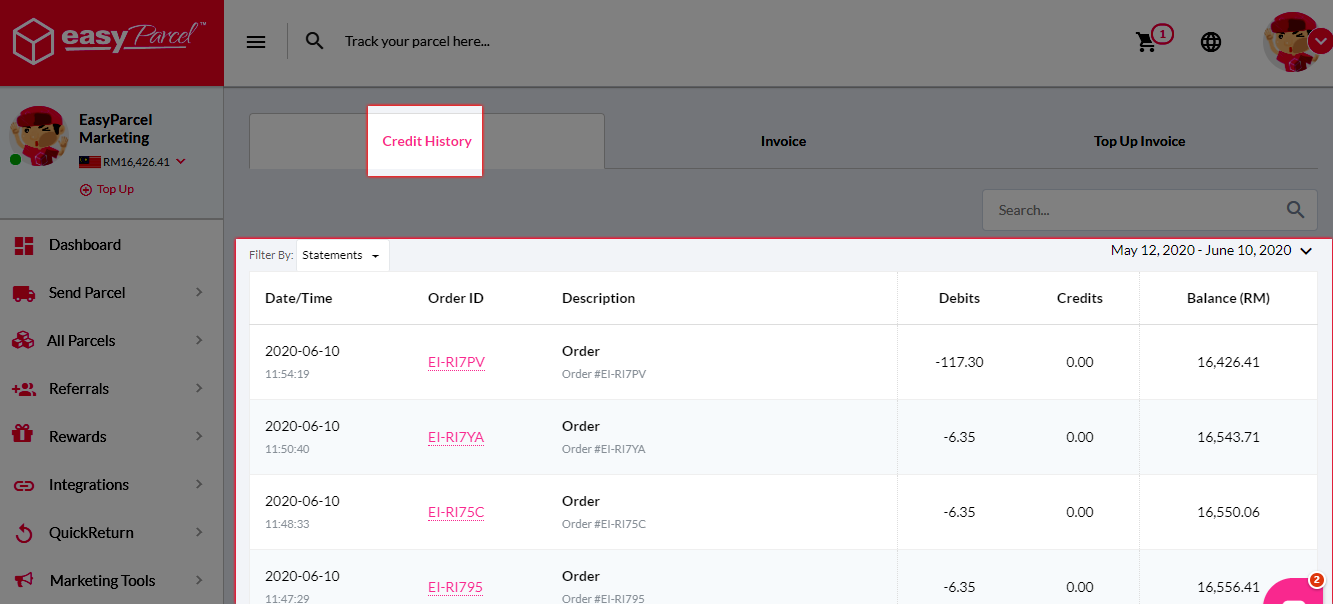This screenshot has height=604, width=1333.
Task: Expand the Rewards chevron
Action: pos(199,436)
